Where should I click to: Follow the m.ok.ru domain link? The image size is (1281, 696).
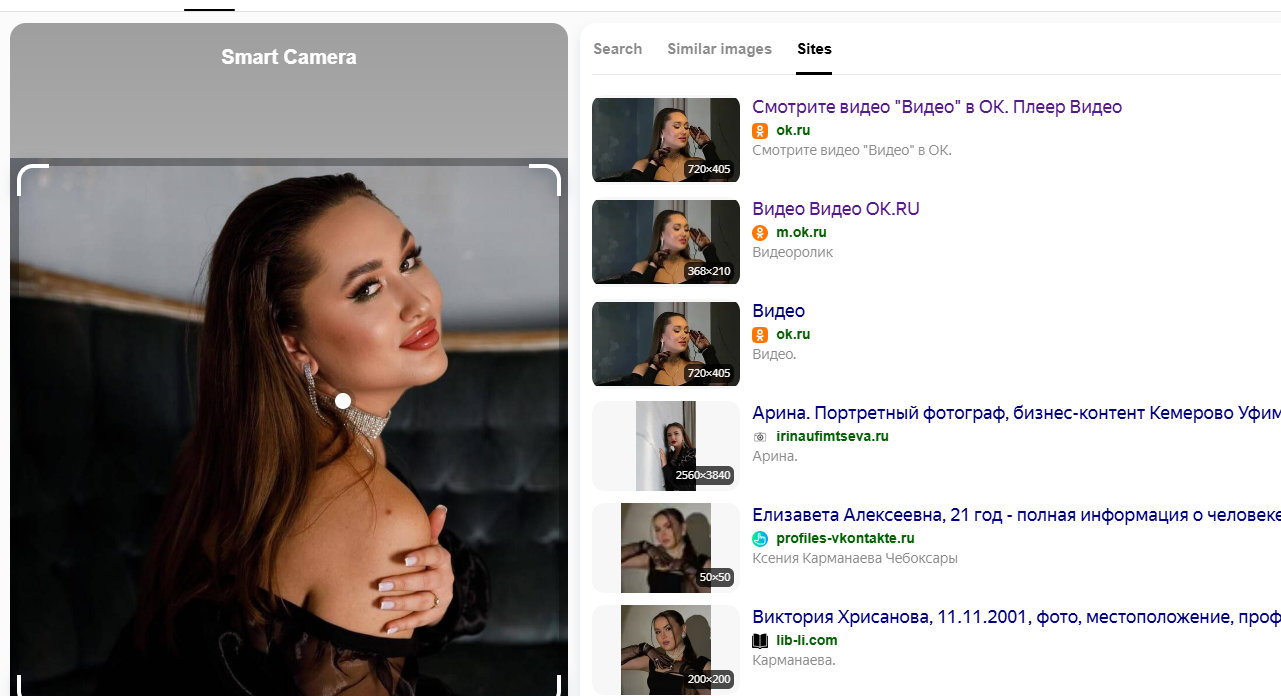click(x=801, y=233)
